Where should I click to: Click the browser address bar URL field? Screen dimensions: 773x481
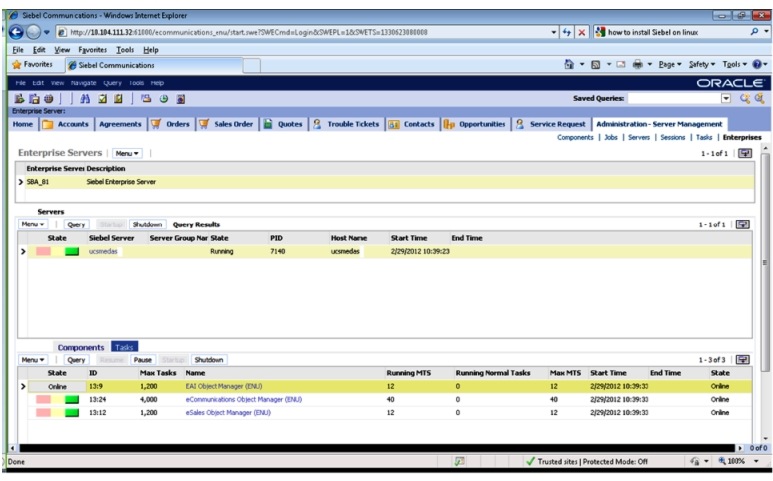[x=300, y=32]
